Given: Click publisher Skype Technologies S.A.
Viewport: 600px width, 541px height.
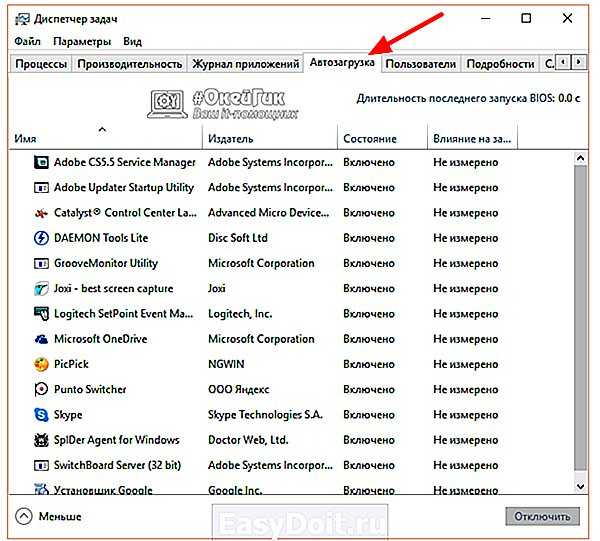Looking at the screenshot, I should (x=266, y=415).
